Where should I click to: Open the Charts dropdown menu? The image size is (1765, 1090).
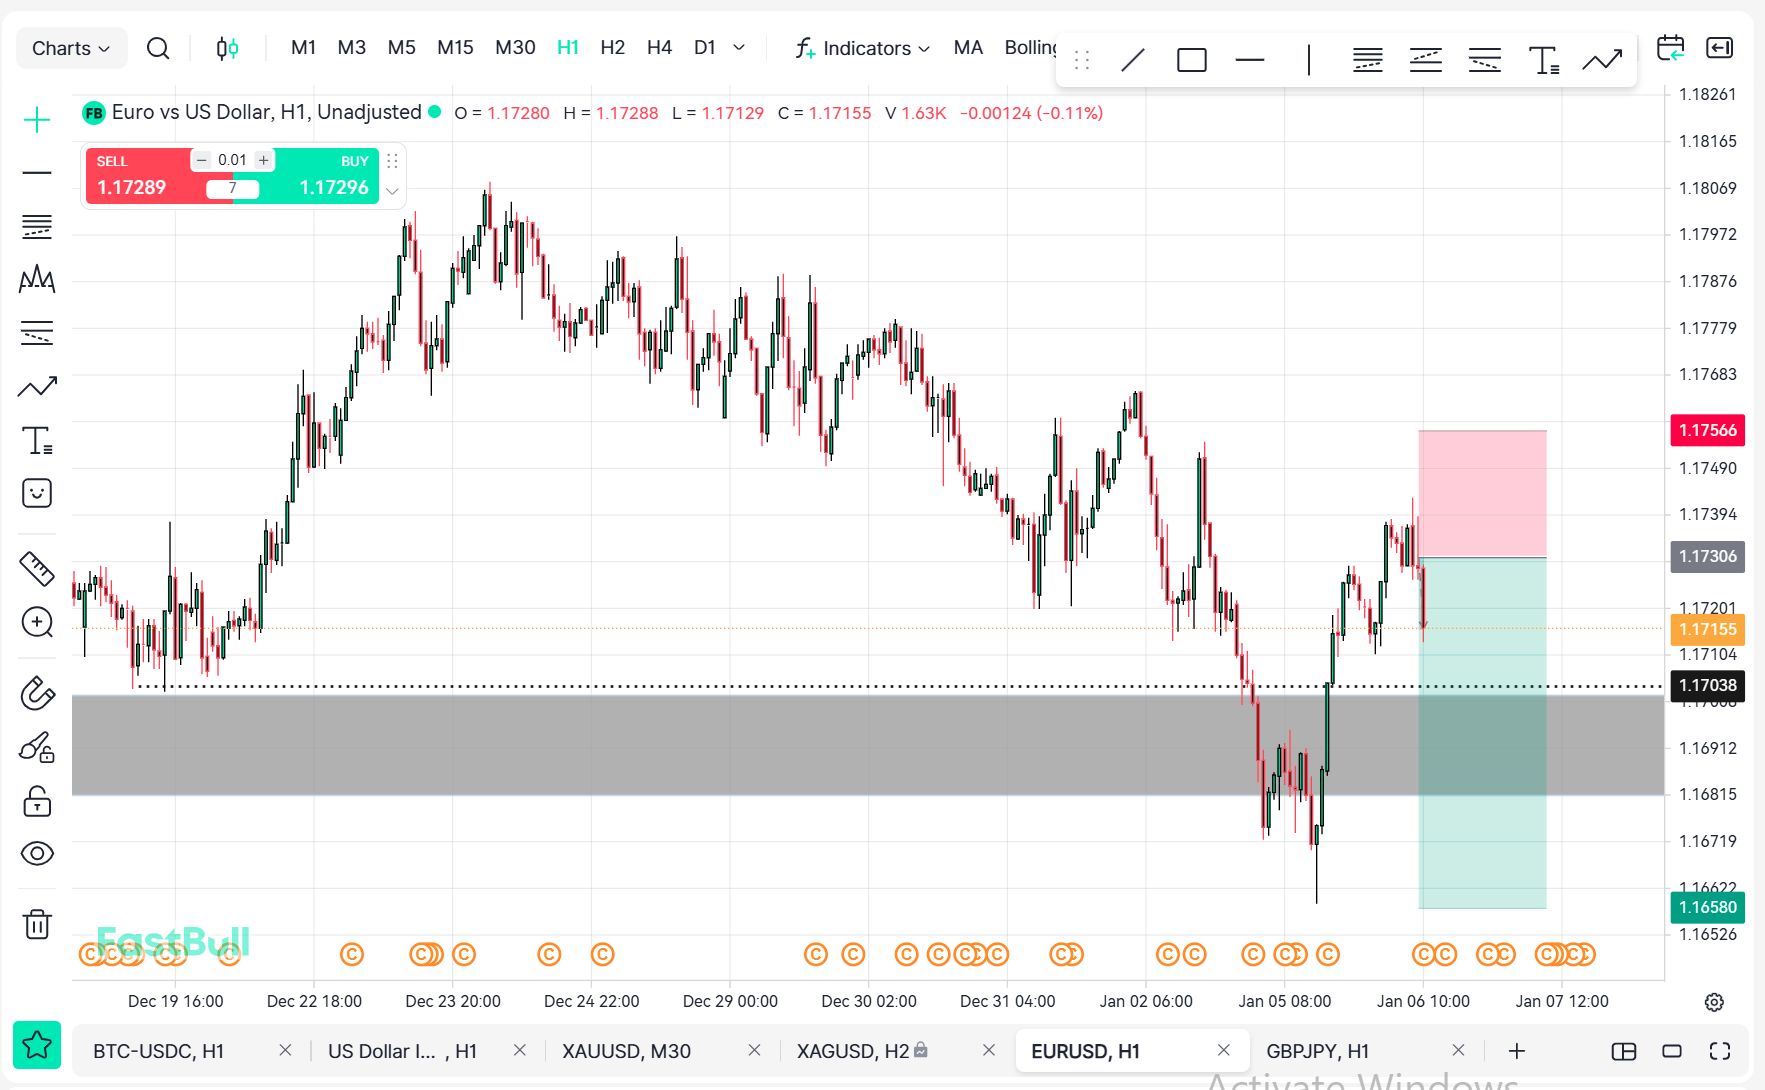tap(71, 48)
